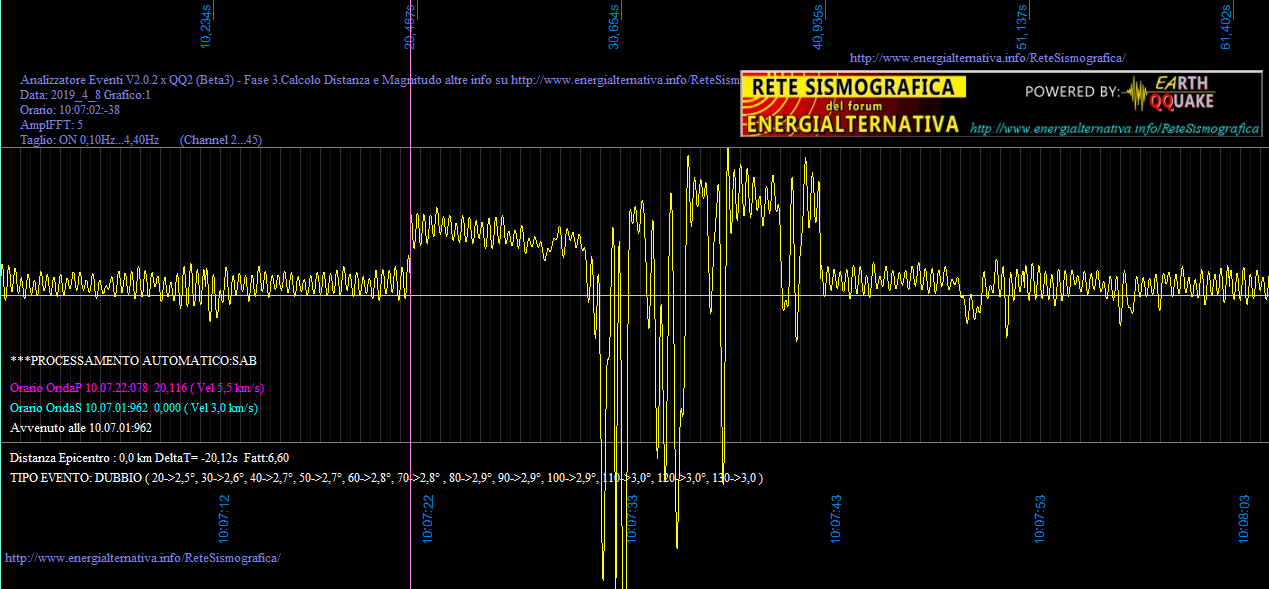
Task: Click the 'Distanza Epicentro : 0,0 km' line
Action: pyautogui.click(x=150, y=457)
